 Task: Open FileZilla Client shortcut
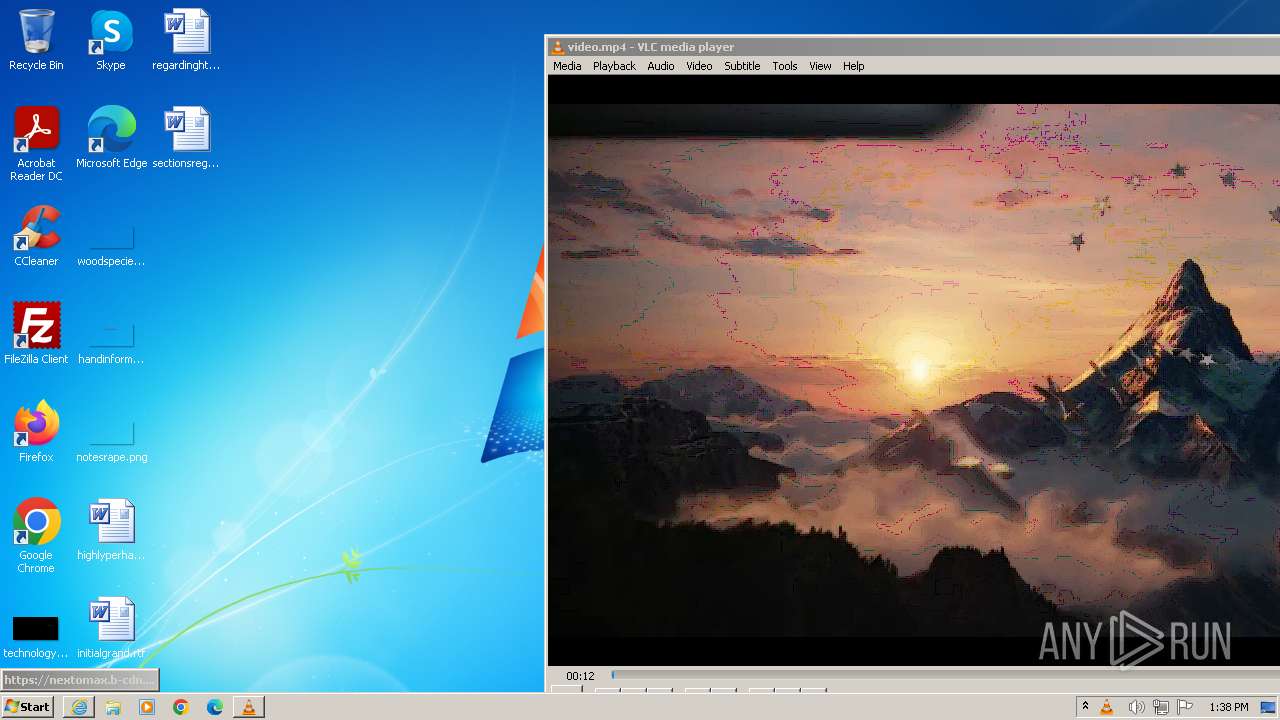click(36, 334)
